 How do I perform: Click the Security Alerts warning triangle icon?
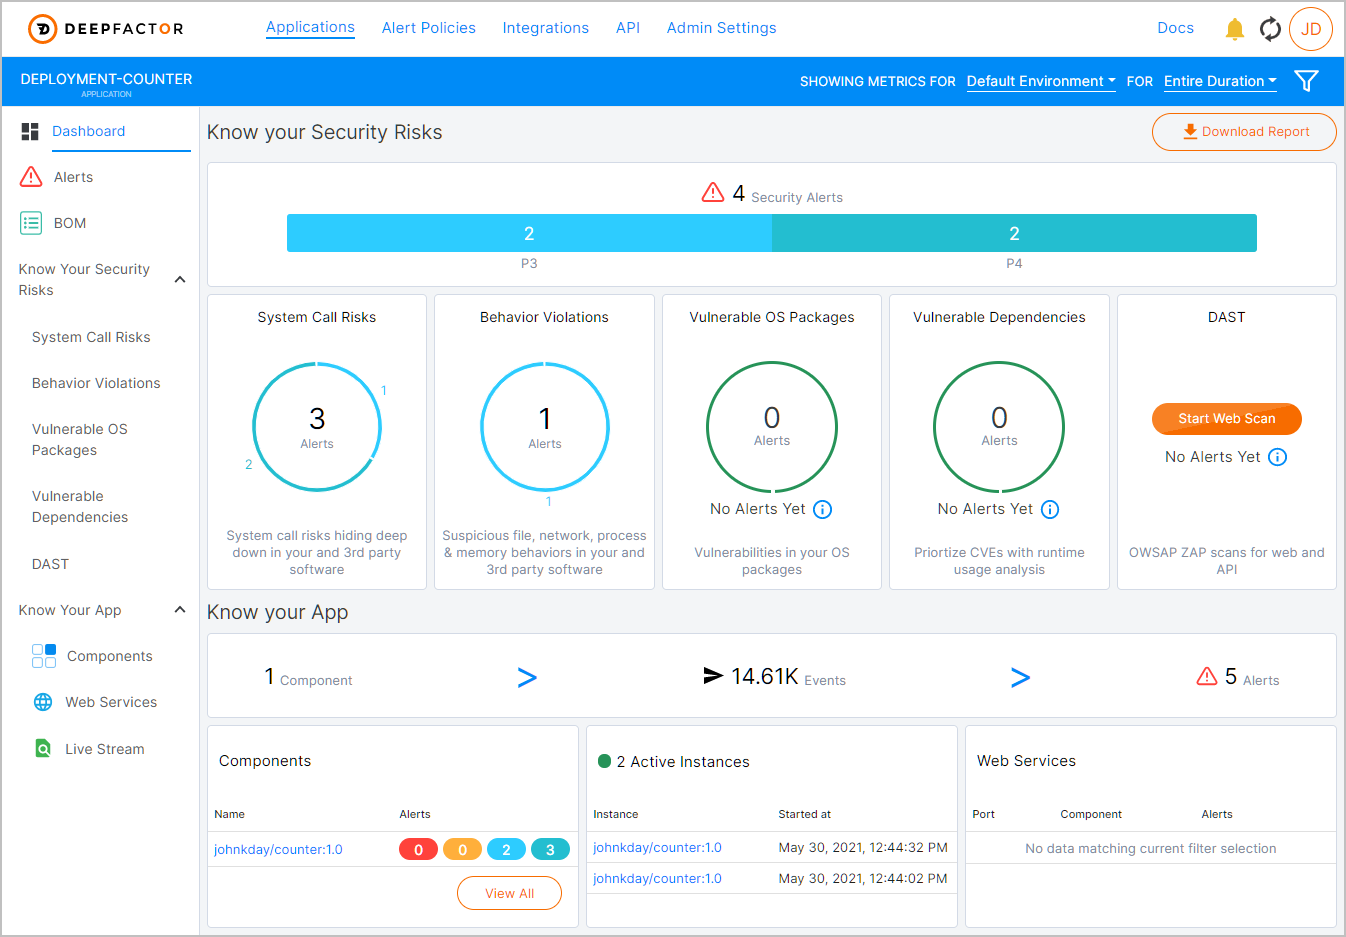(x=713, y=192)
